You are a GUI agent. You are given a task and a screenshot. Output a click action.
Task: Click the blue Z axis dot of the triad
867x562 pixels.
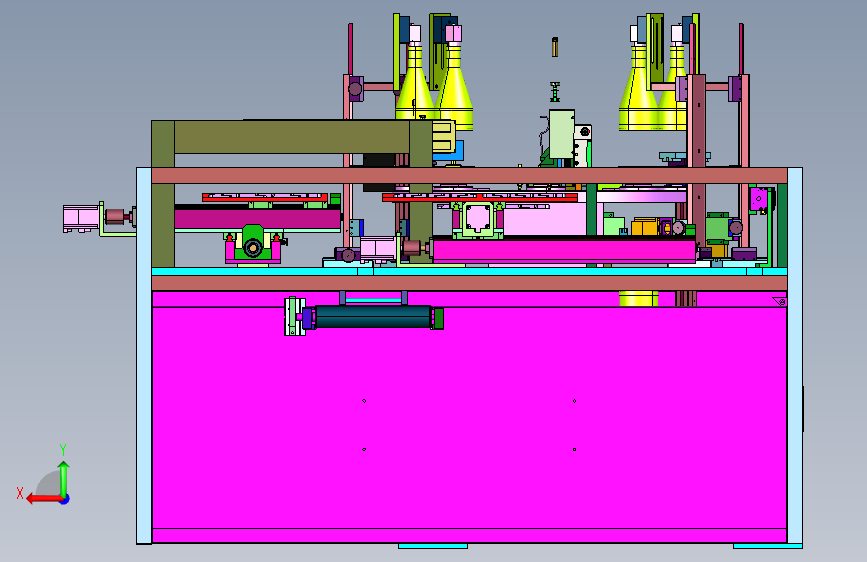click(65, 500)
